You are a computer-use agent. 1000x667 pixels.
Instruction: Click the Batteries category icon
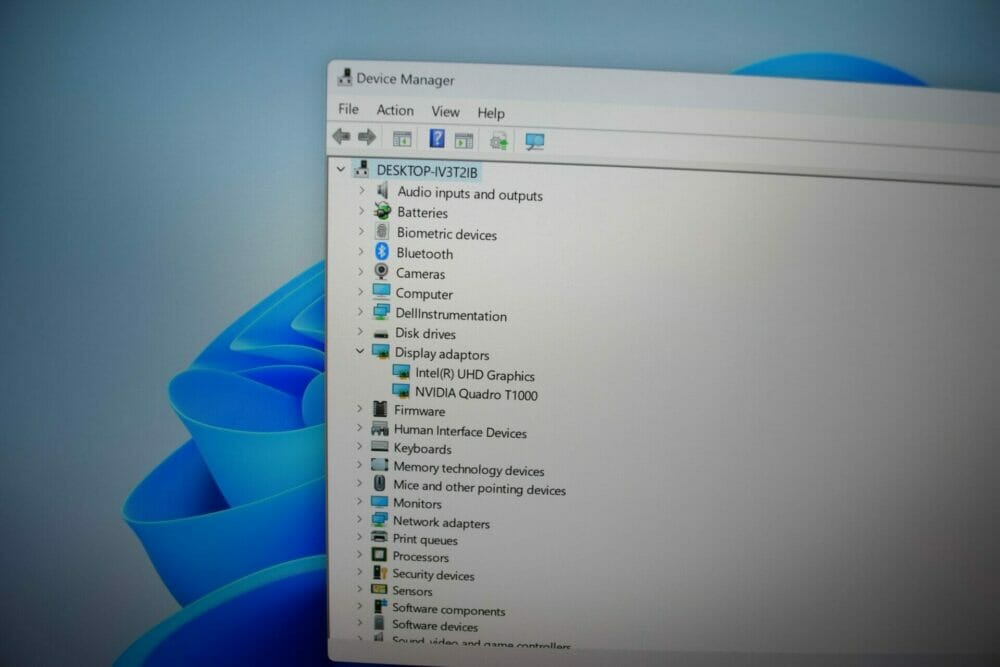383,210
